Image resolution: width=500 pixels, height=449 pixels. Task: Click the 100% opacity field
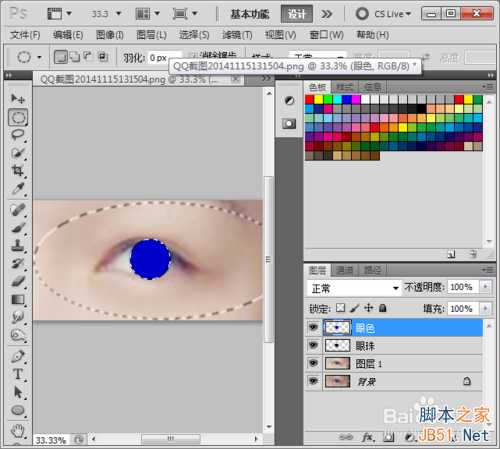tap(463, 287)
